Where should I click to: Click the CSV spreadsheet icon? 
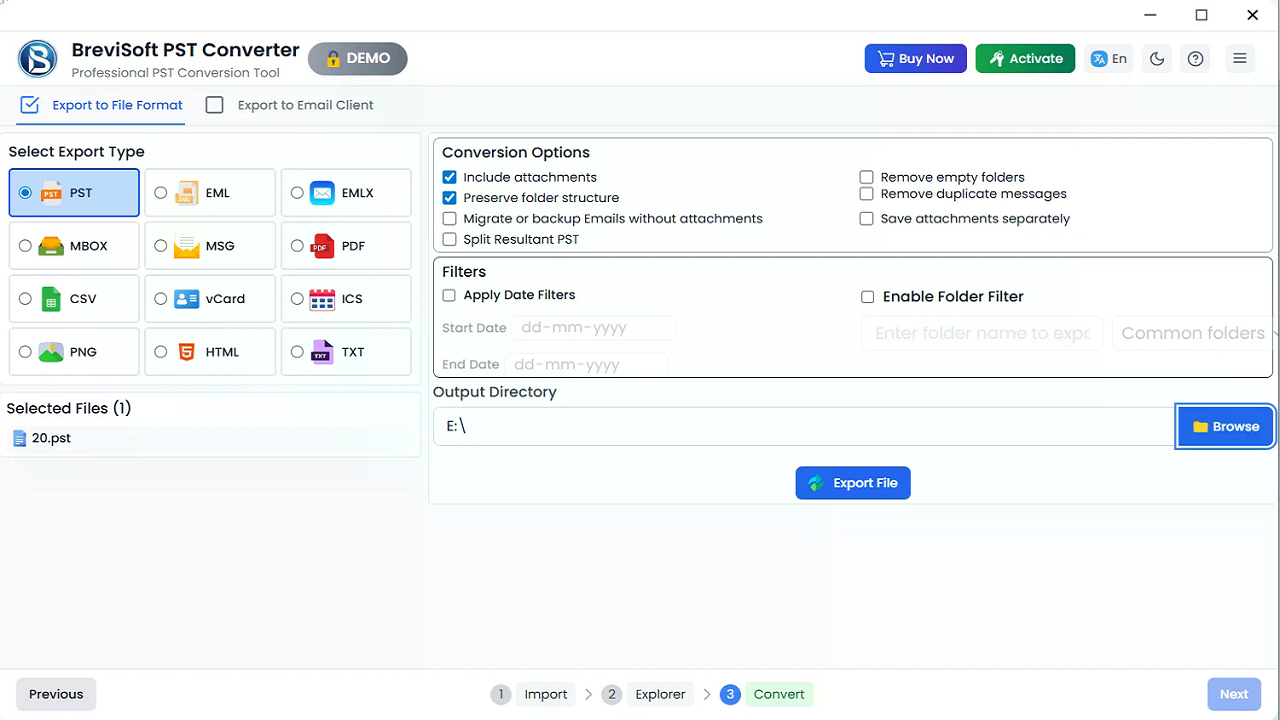pos(51,299)
